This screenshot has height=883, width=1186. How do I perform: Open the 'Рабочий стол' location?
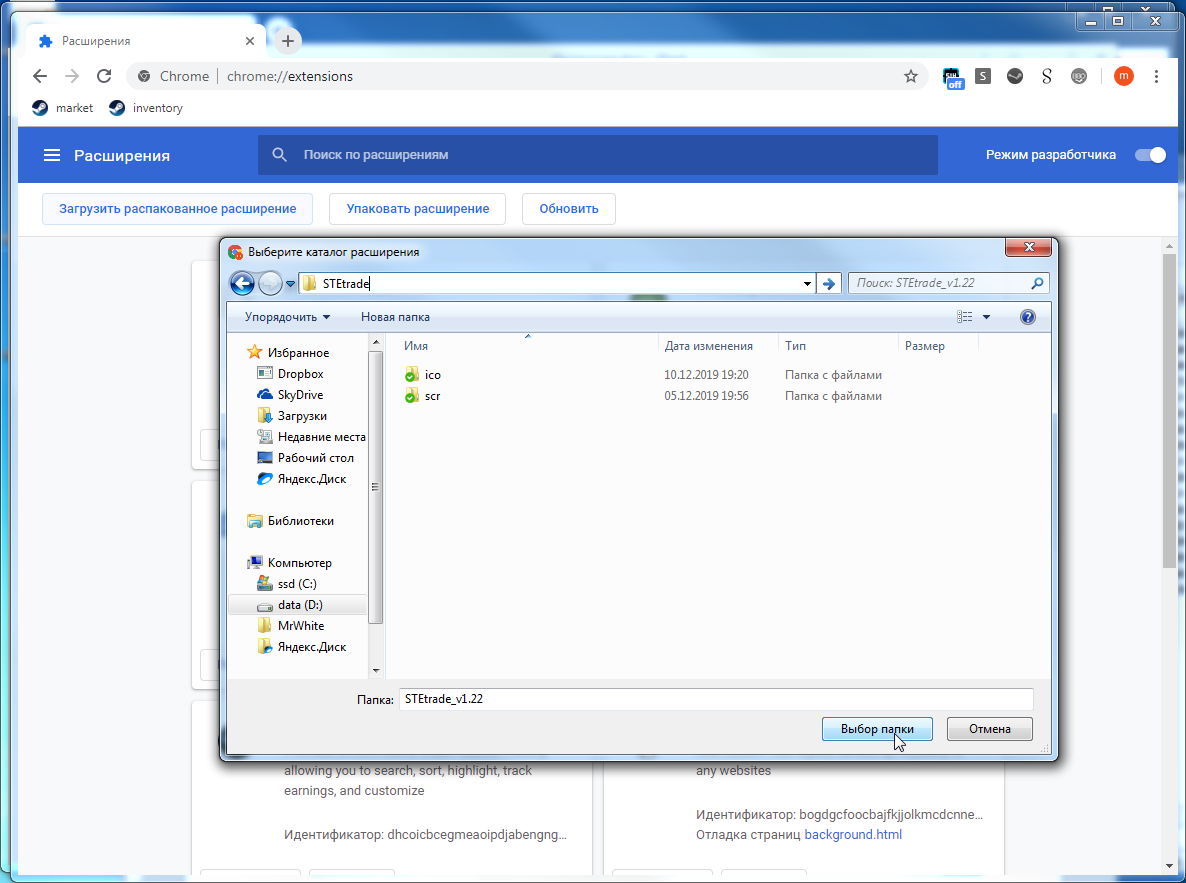315,458
